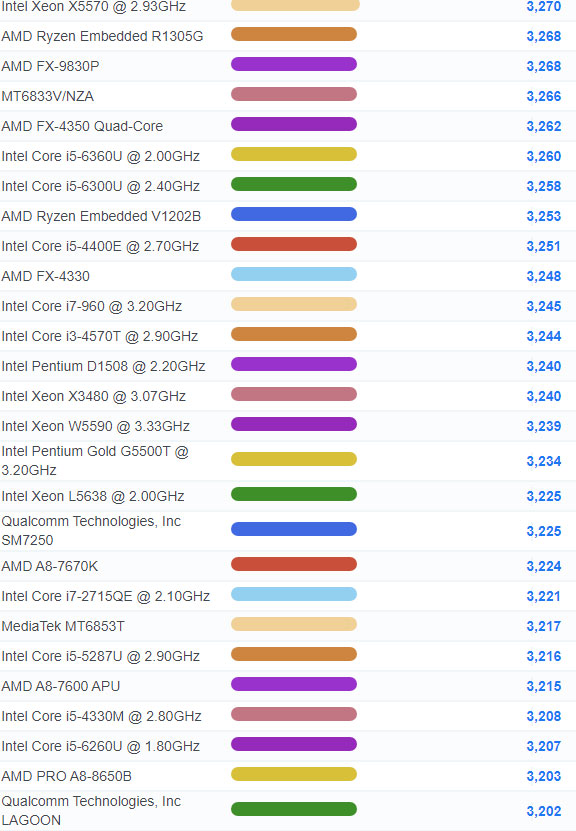This screenshot has width=576, height=831.
Task: Select the 3,258 score value
Action: [544, 186]
